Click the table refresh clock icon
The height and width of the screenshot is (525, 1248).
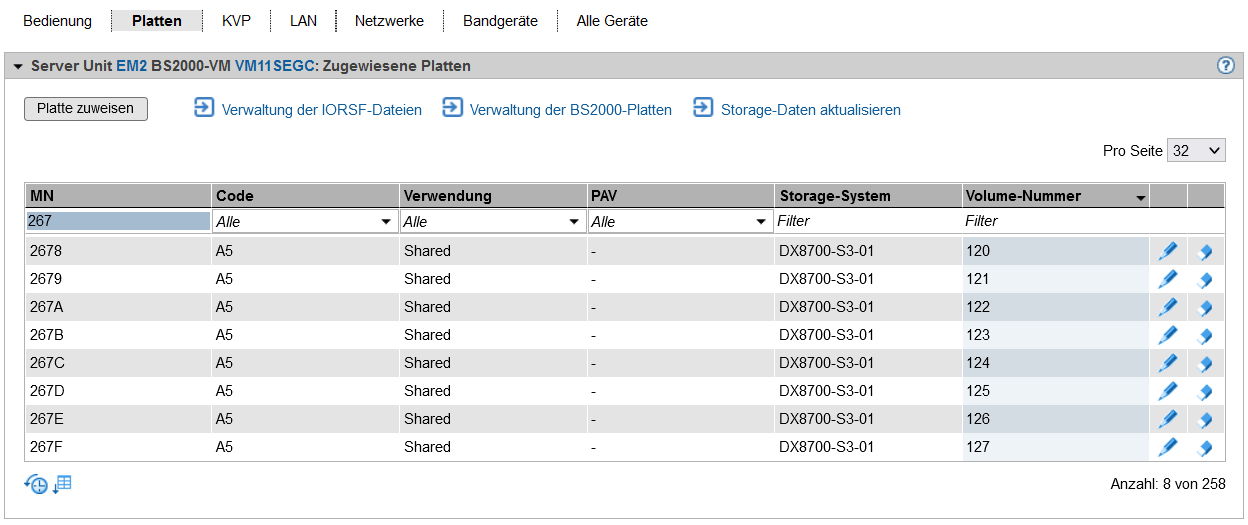[36, 485]
